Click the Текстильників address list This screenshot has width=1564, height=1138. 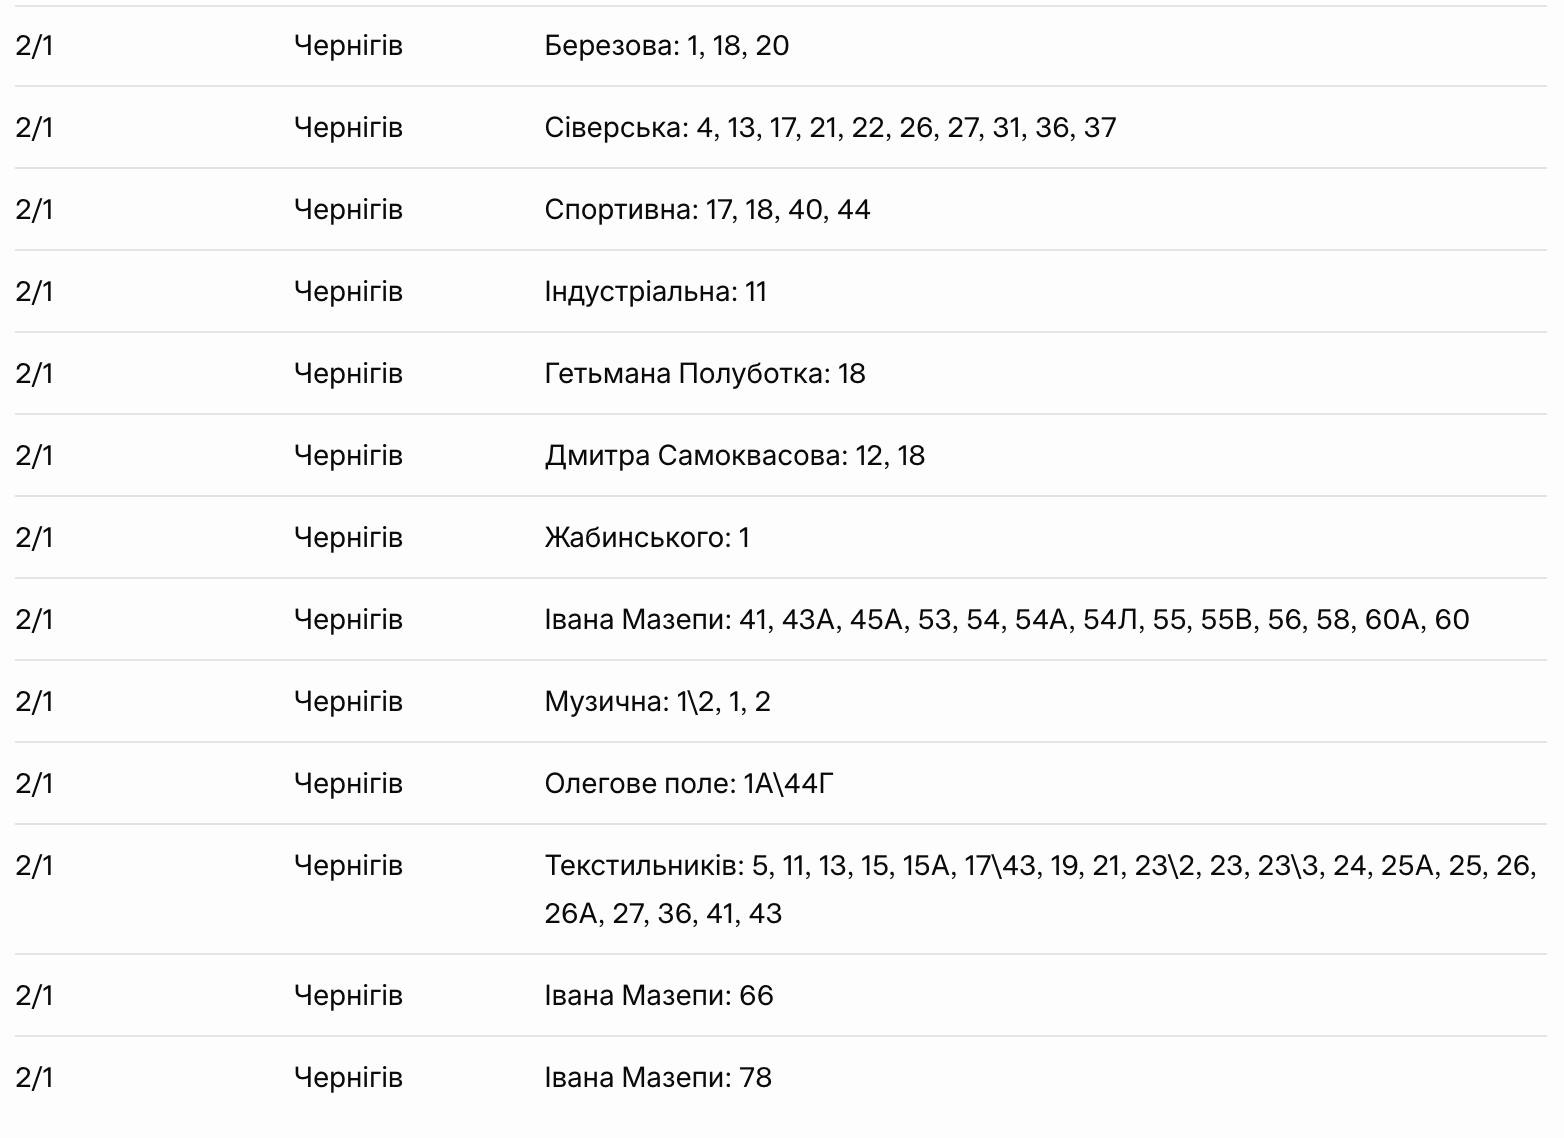pyautogui.click(x=1040, y=889)
